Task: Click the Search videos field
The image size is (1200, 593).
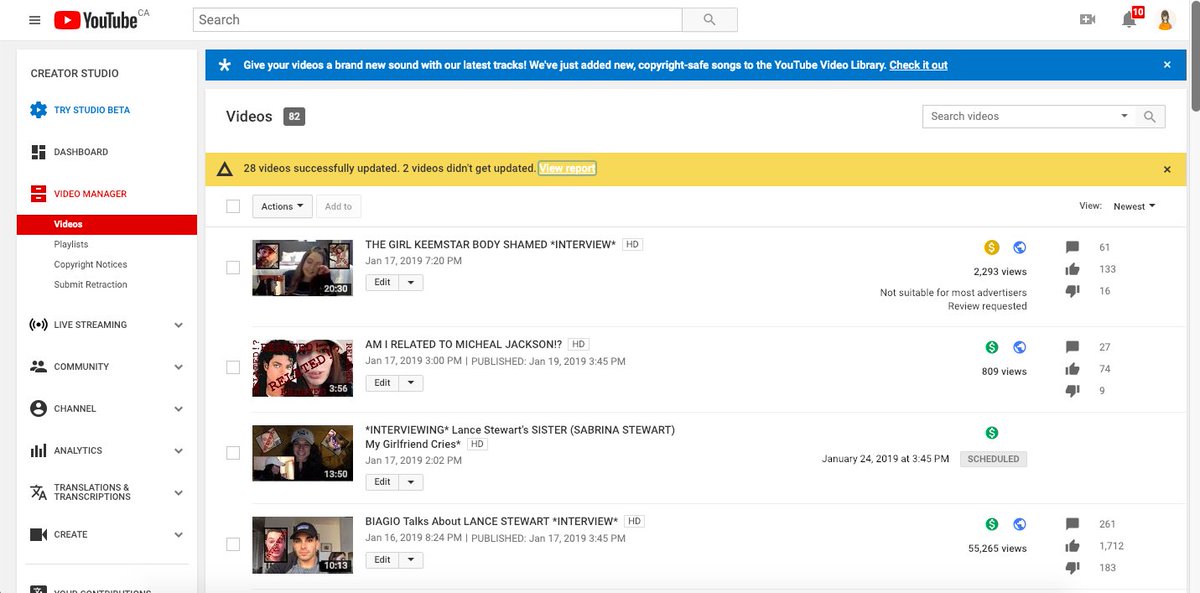Action: pyautogui.click(x=1018, y=116)
